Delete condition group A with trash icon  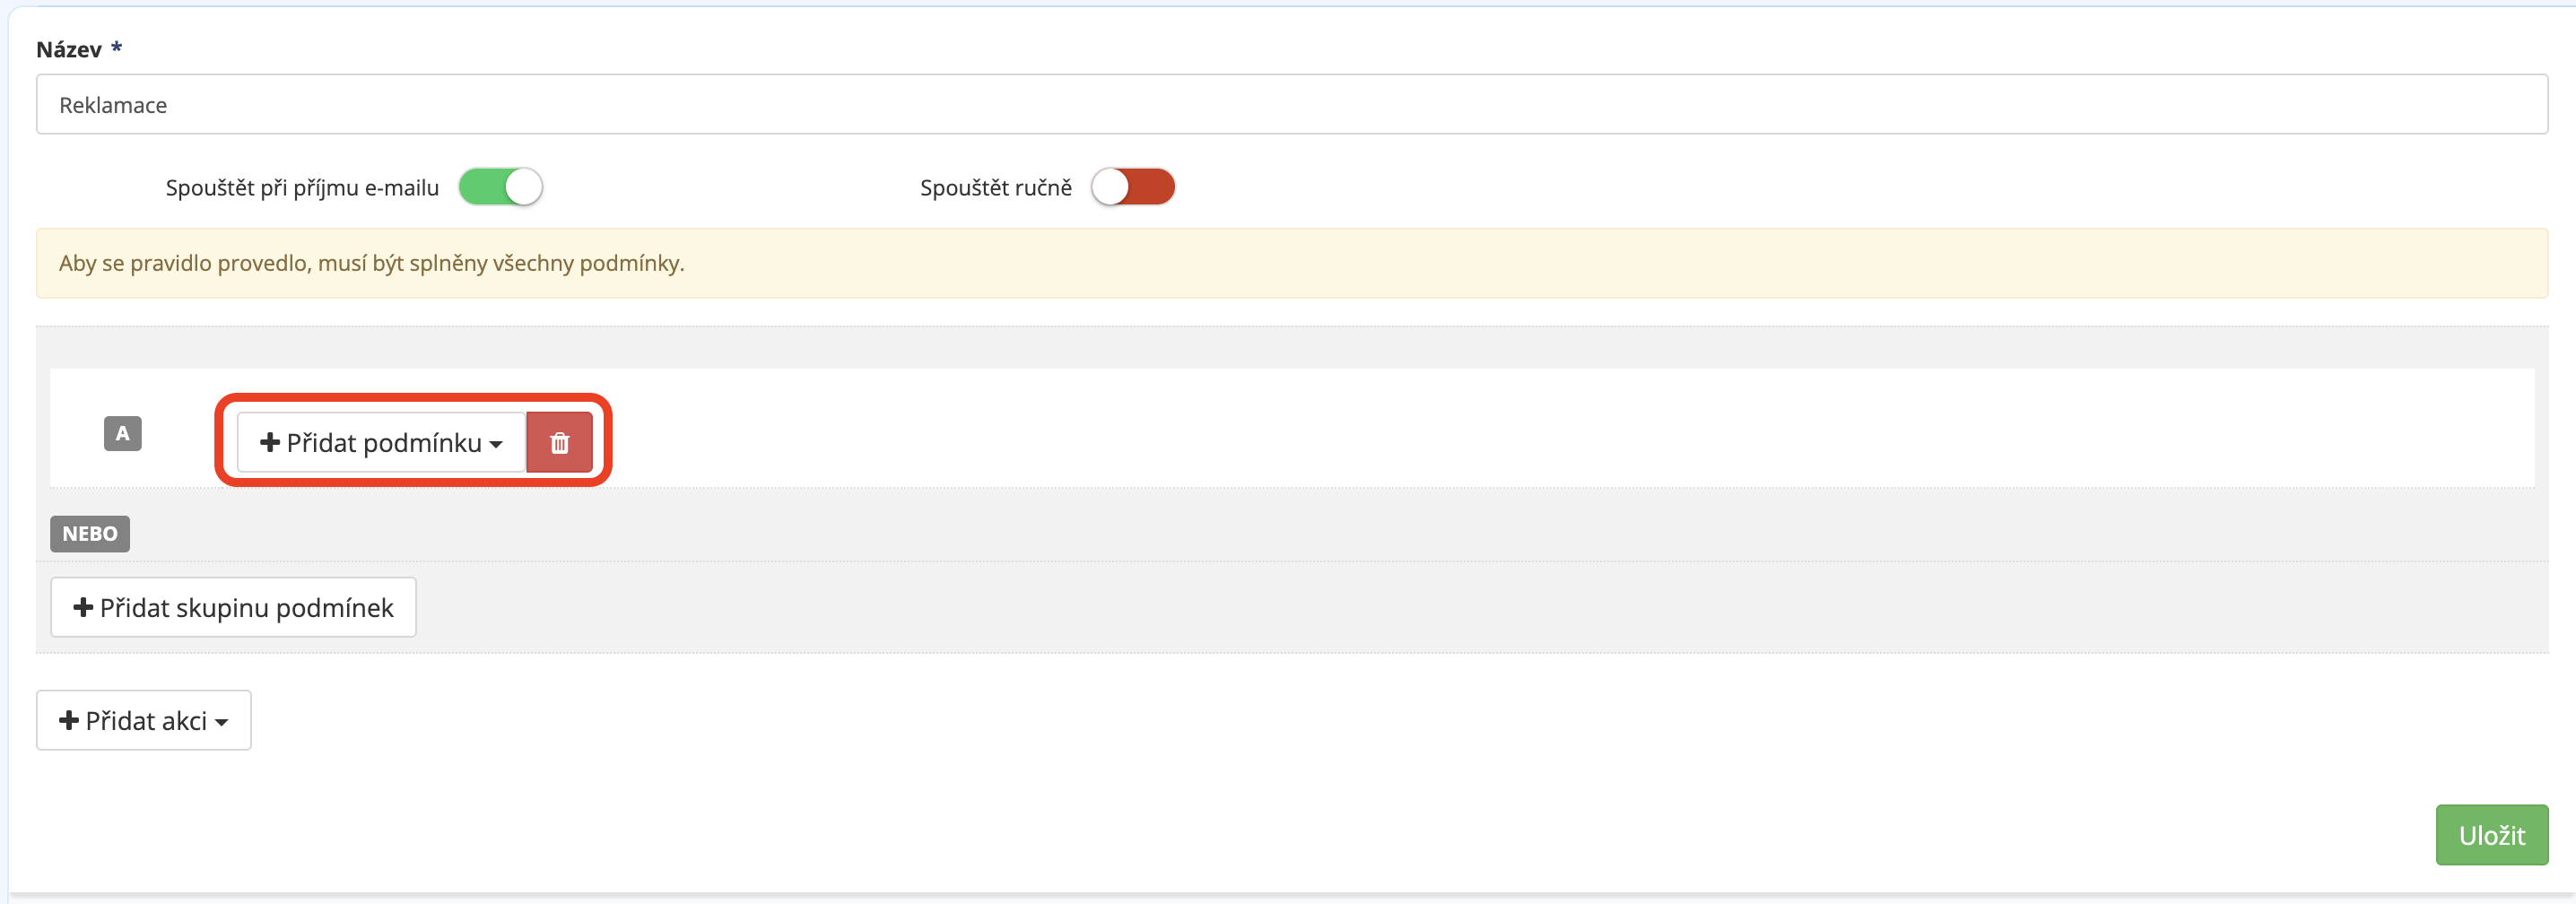(x=559, y=442)
